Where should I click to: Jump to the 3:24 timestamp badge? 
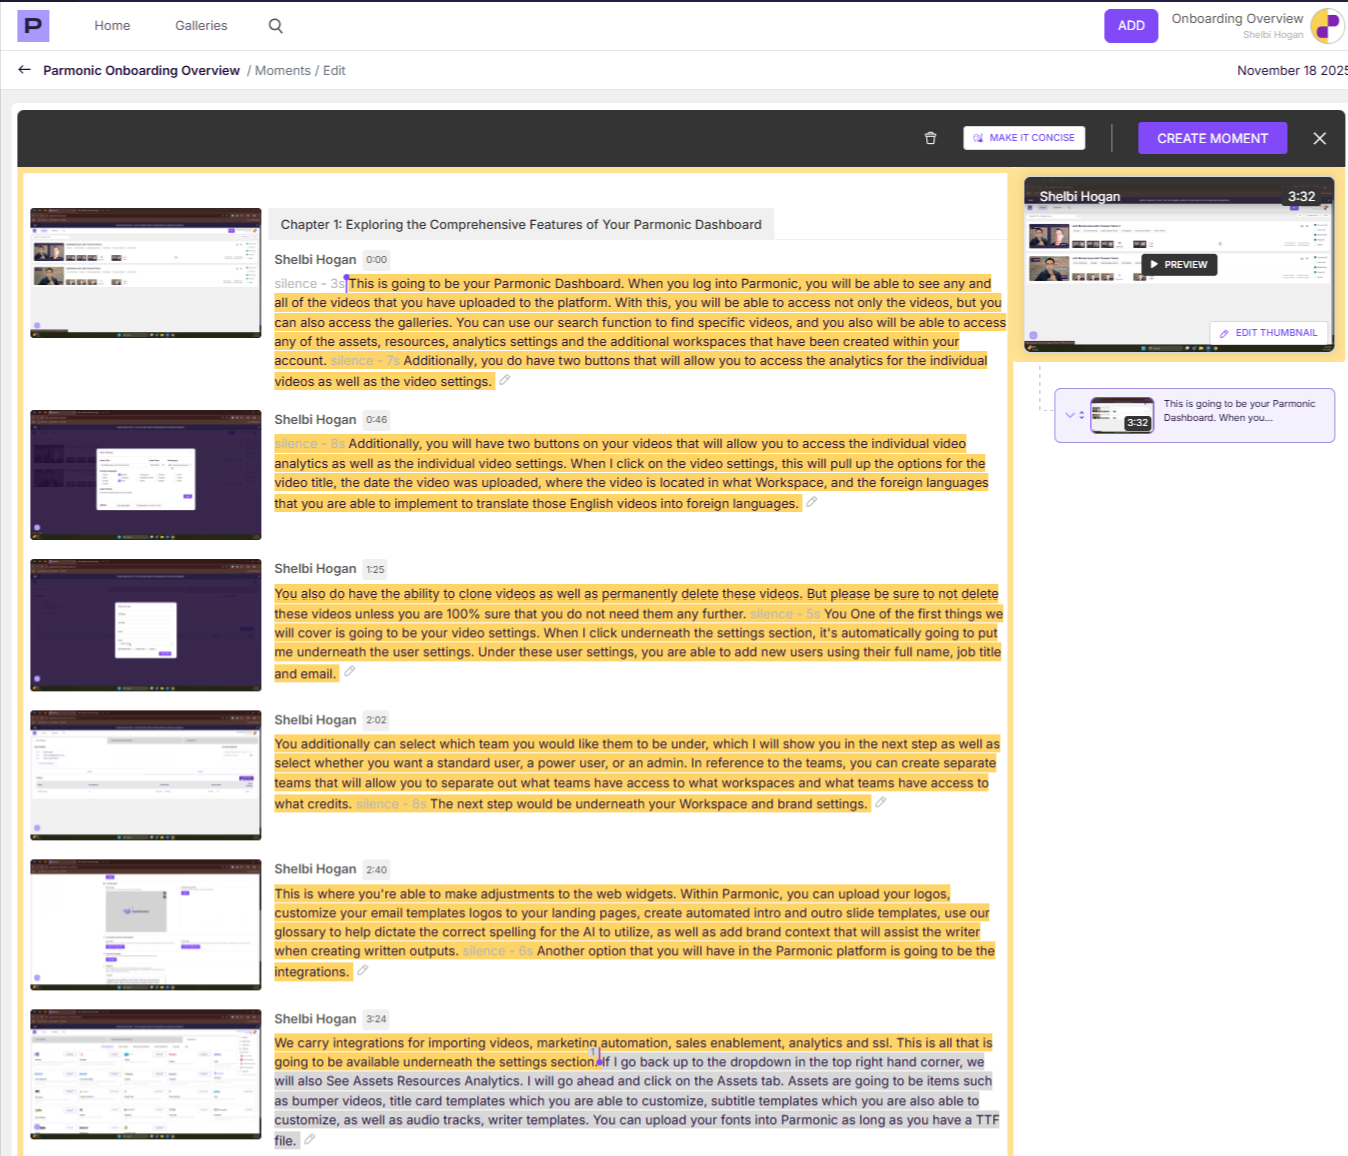click(x=376, y=1019)
